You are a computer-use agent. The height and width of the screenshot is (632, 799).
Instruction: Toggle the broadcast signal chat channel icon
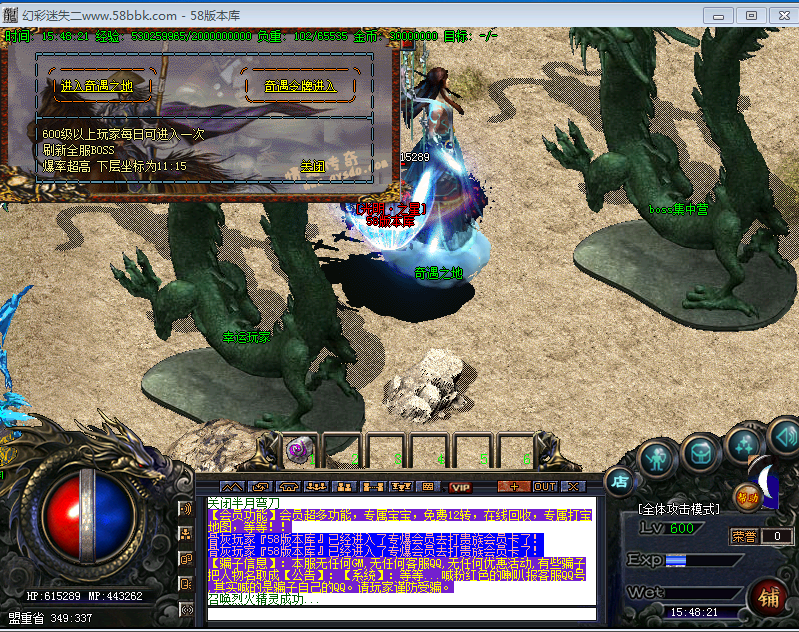pyautogui.click(x=186, y=609)
